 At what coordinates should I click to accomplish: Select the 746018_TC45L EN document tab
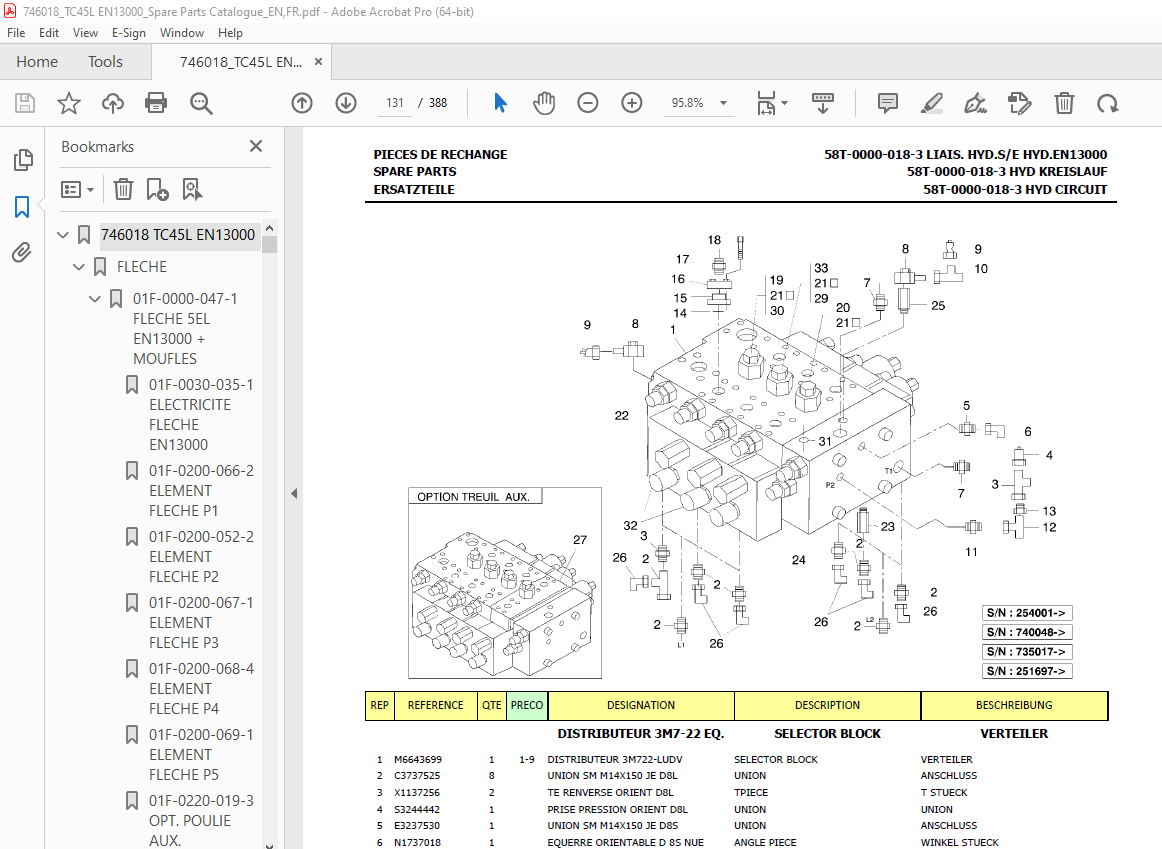tap(241, 61)
